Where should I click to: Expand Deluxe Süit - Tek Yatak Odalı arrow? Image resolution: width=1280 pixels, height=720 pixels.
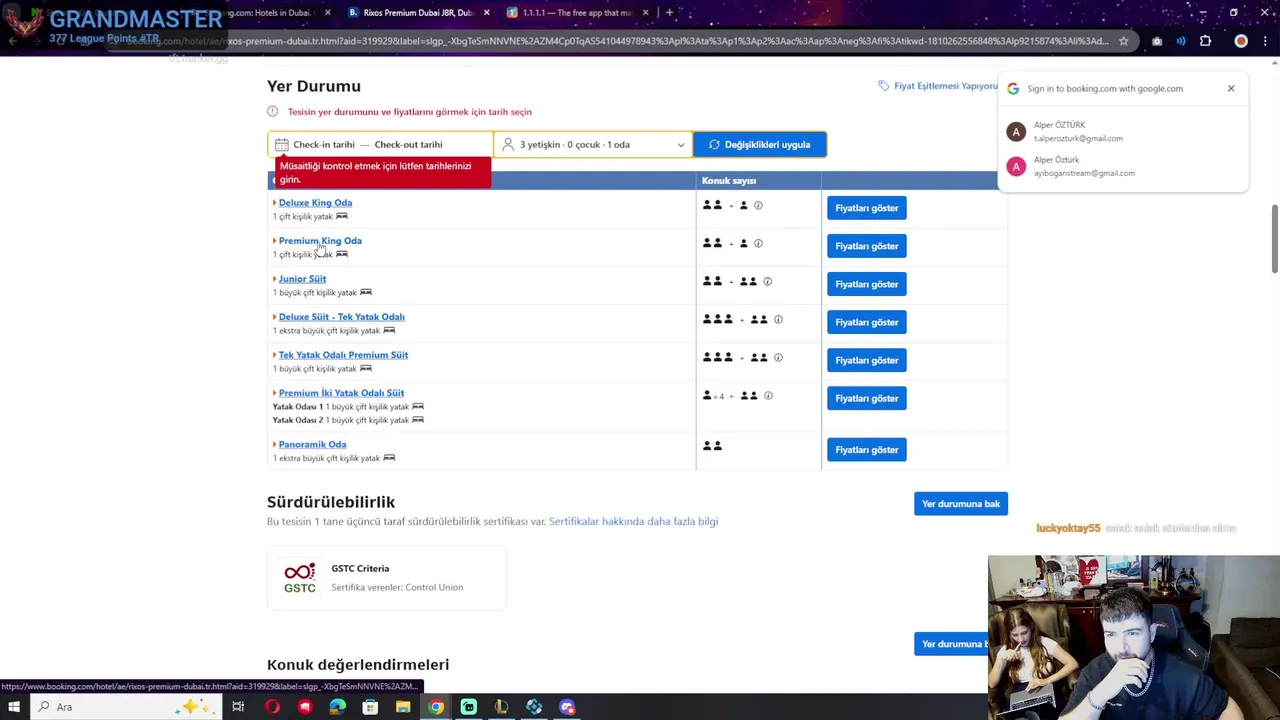[x=274, y=317]
